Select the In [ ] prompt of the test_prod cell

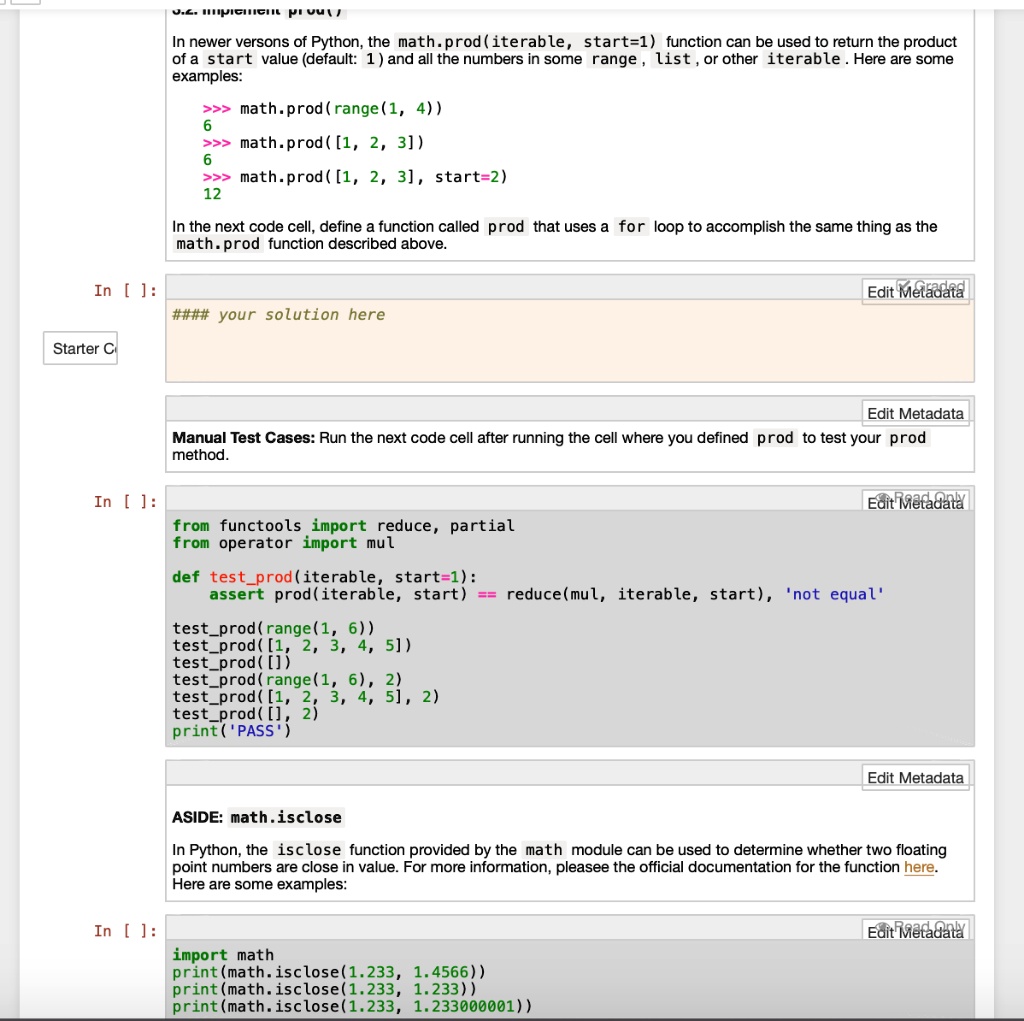pyautogui.click(x=125, y=502)
